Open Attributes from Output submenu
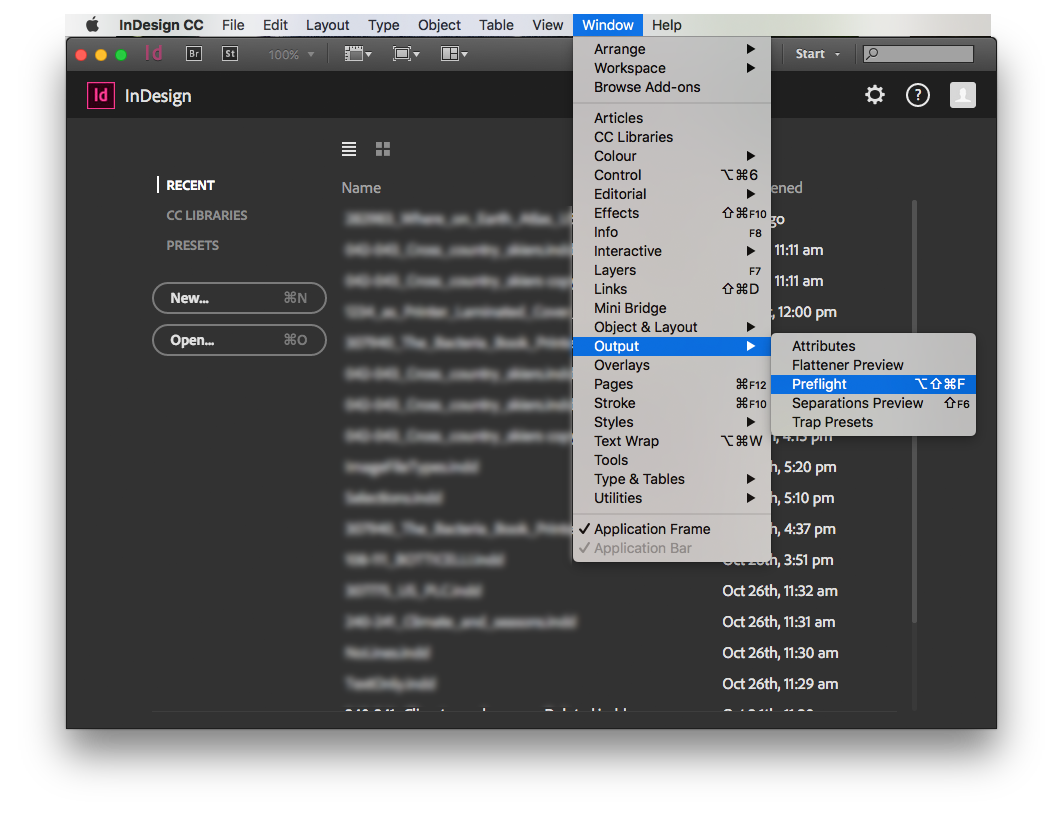This screenshot has width=1063, height=819. coord(873,346)
